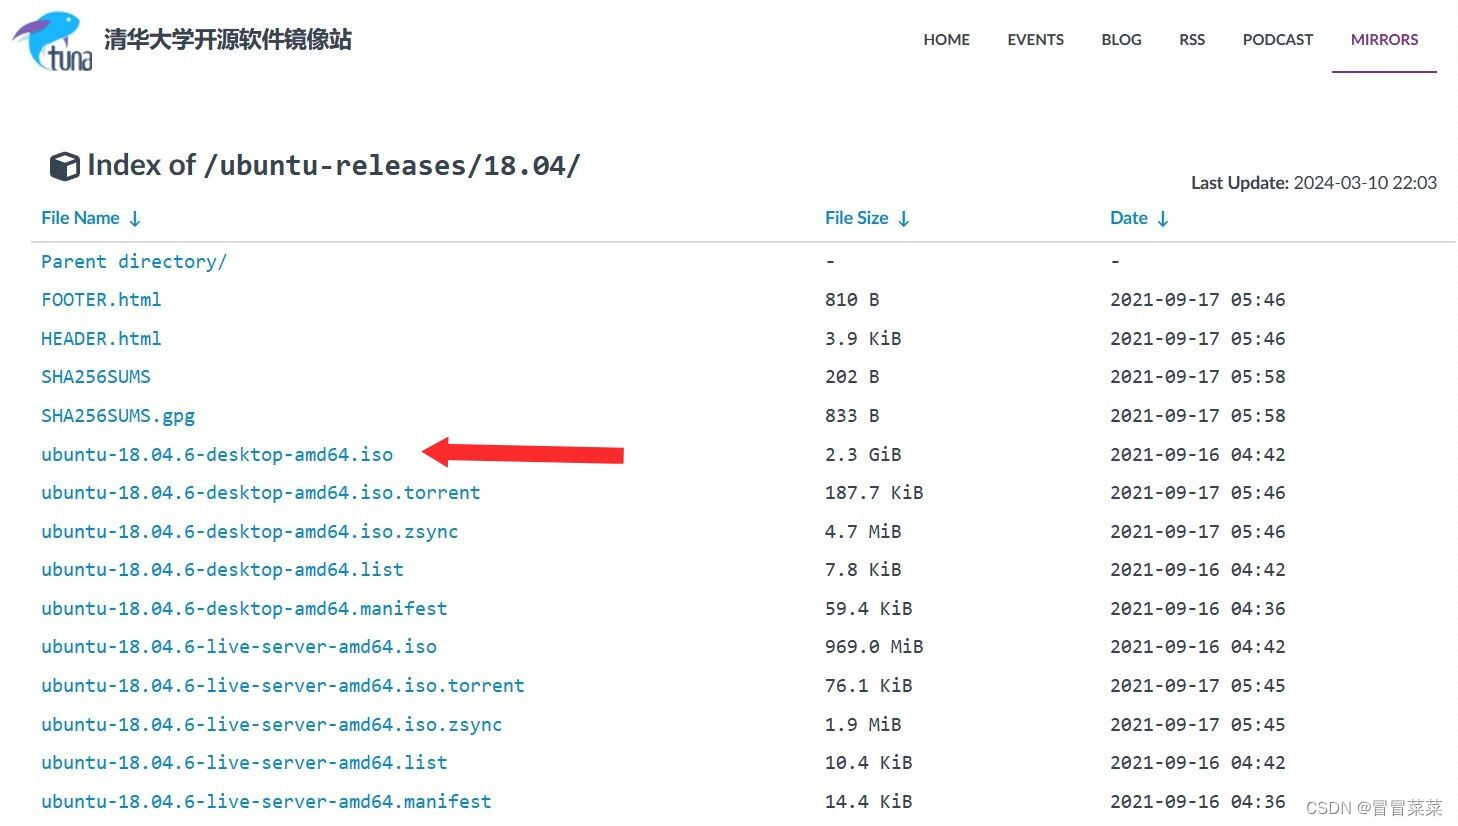Download the SHA256SUMS file
Viewport: 1458px width, 826px height.
pyautogui.click(x=96, y=377)
